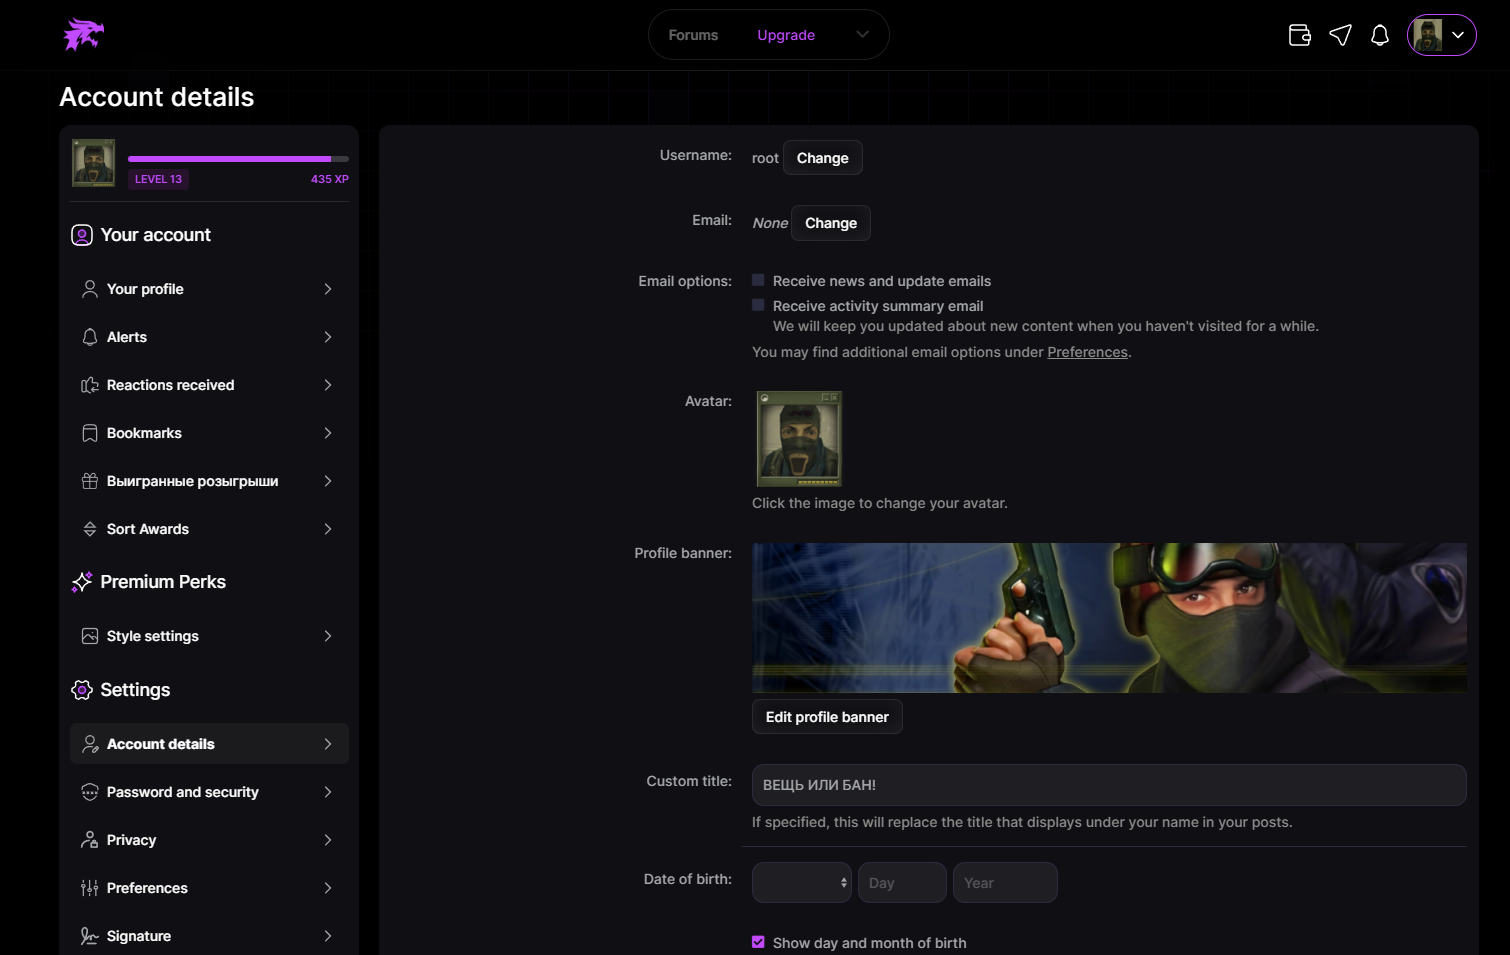
Task: Click the XP level progress bar
Action: coord(238,159)
